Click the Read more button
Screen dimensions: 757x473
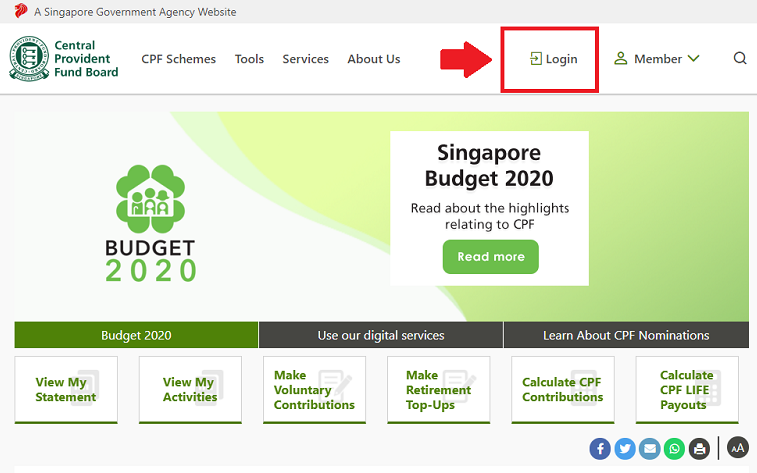click(491, 256)
